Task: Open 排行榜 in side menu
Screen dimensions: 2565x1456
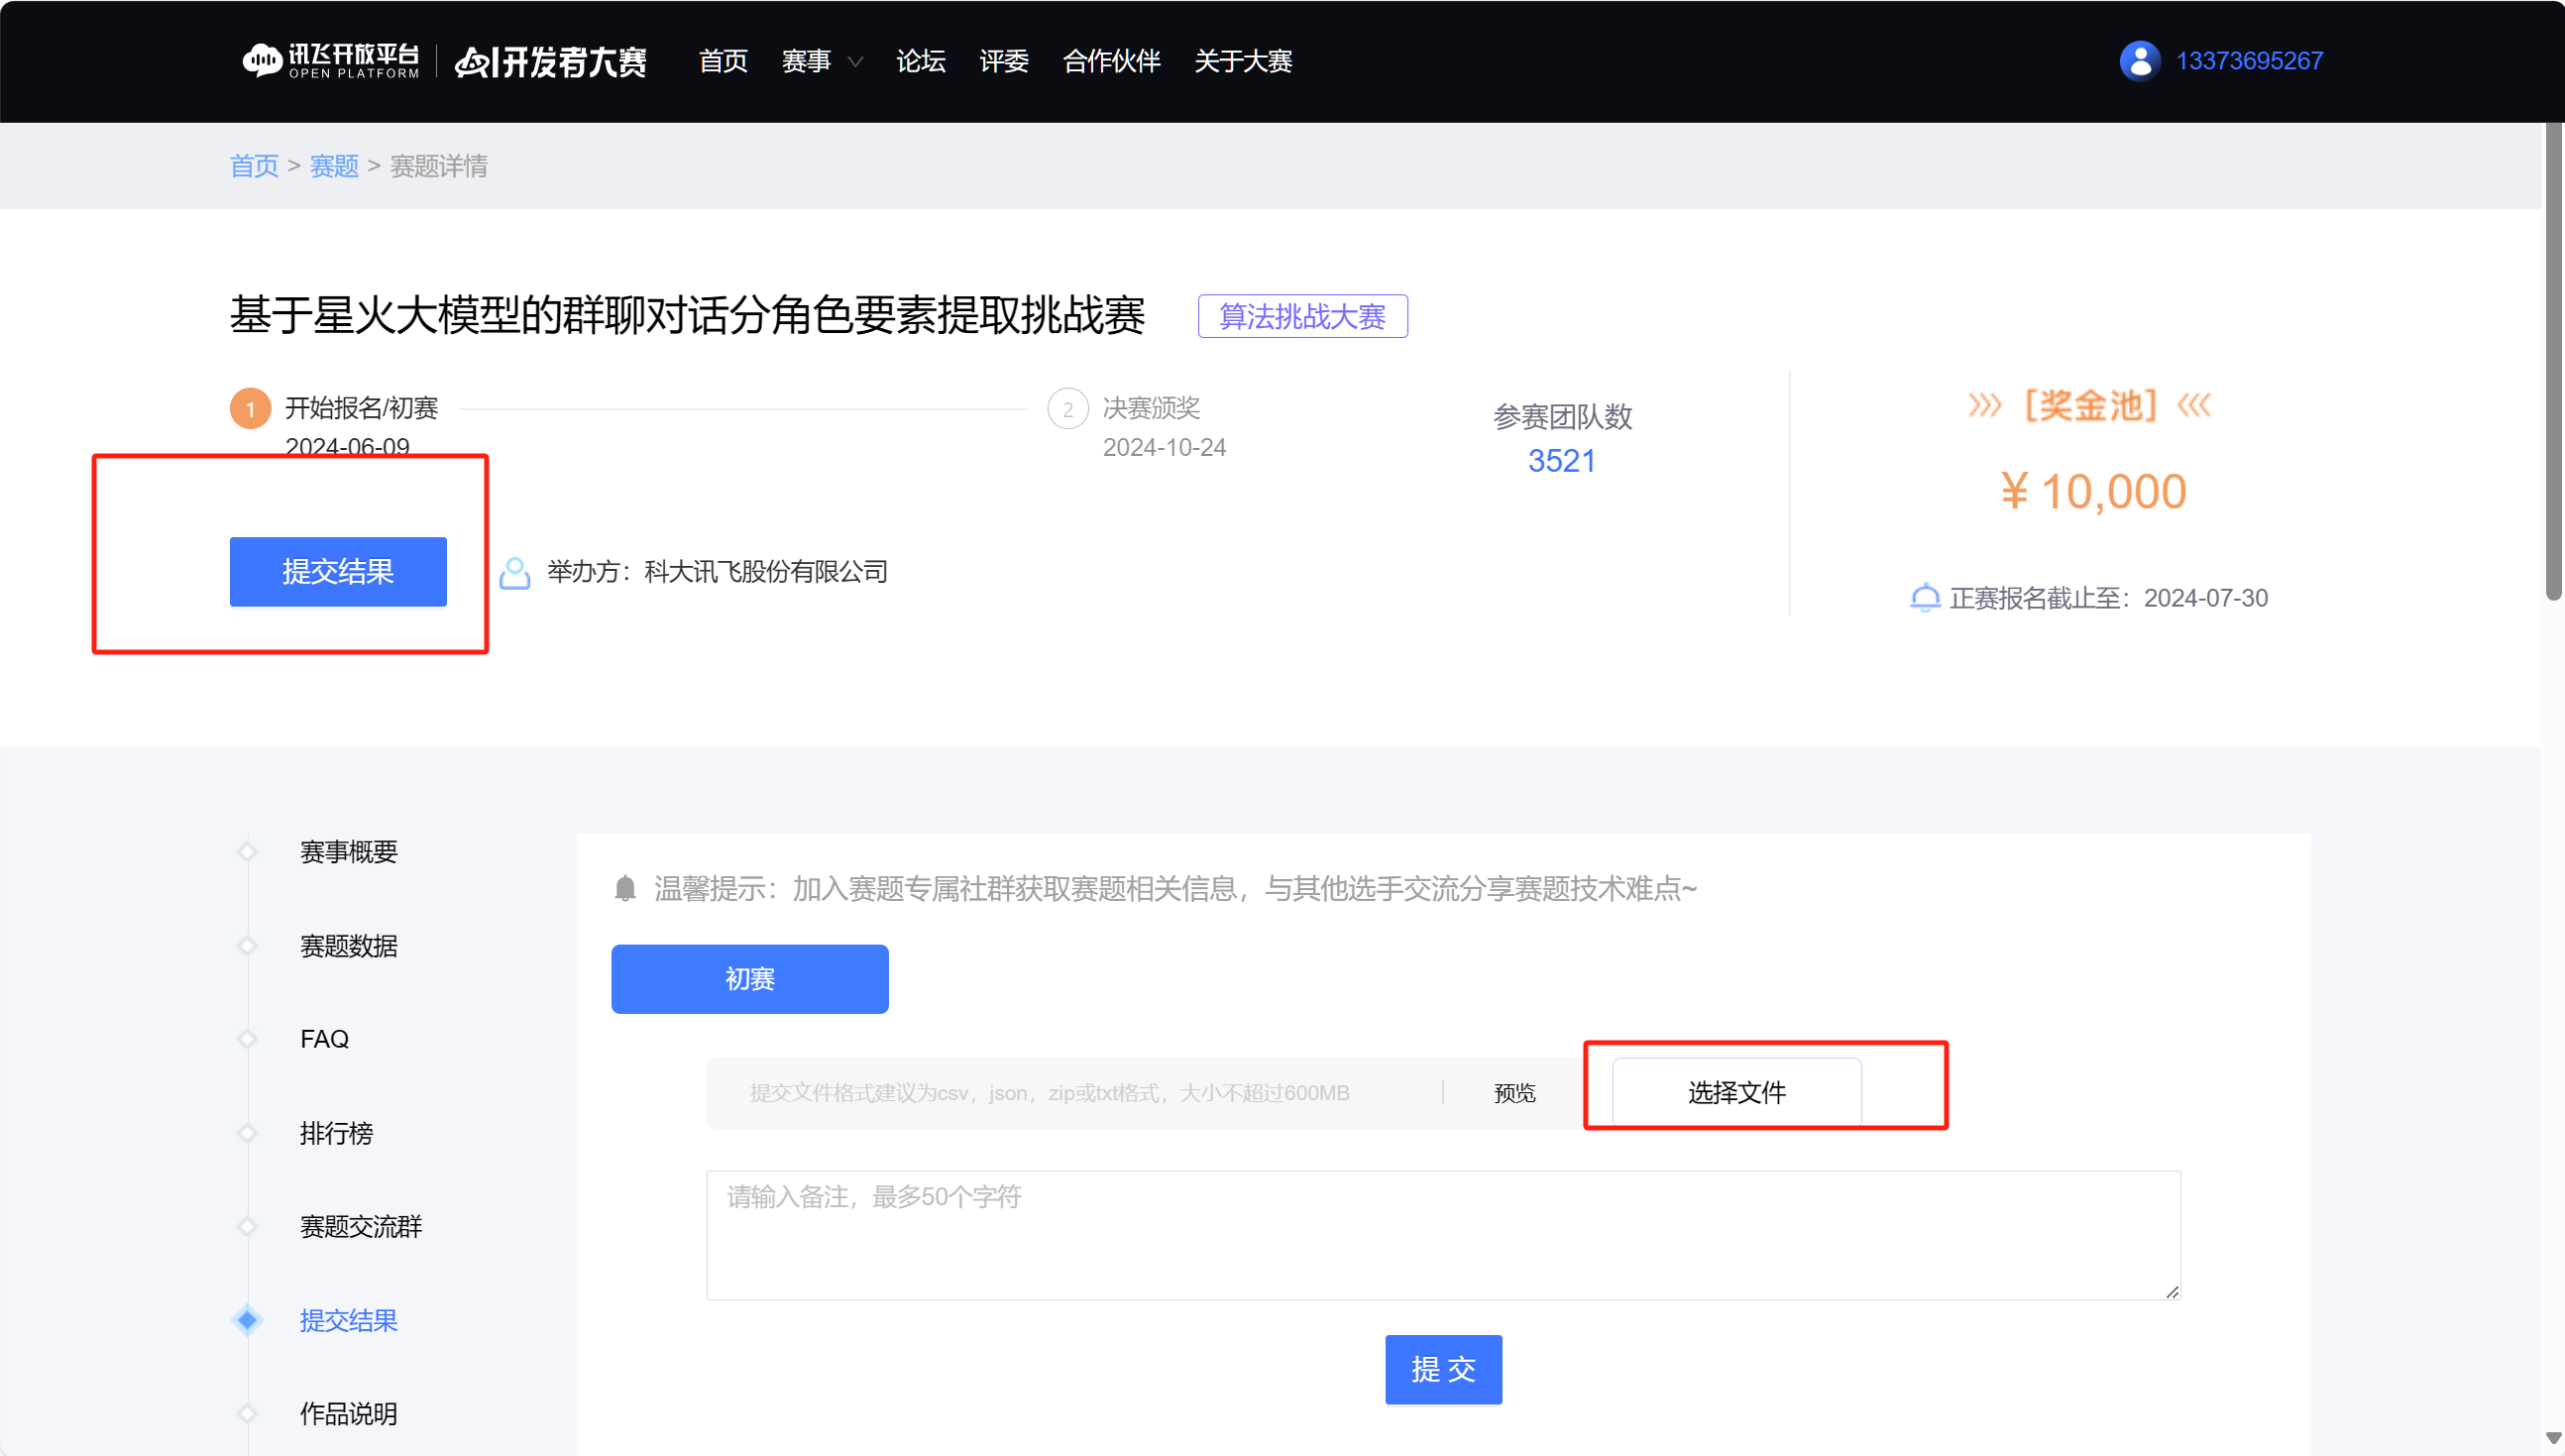Action: [x=337, y=1133]
